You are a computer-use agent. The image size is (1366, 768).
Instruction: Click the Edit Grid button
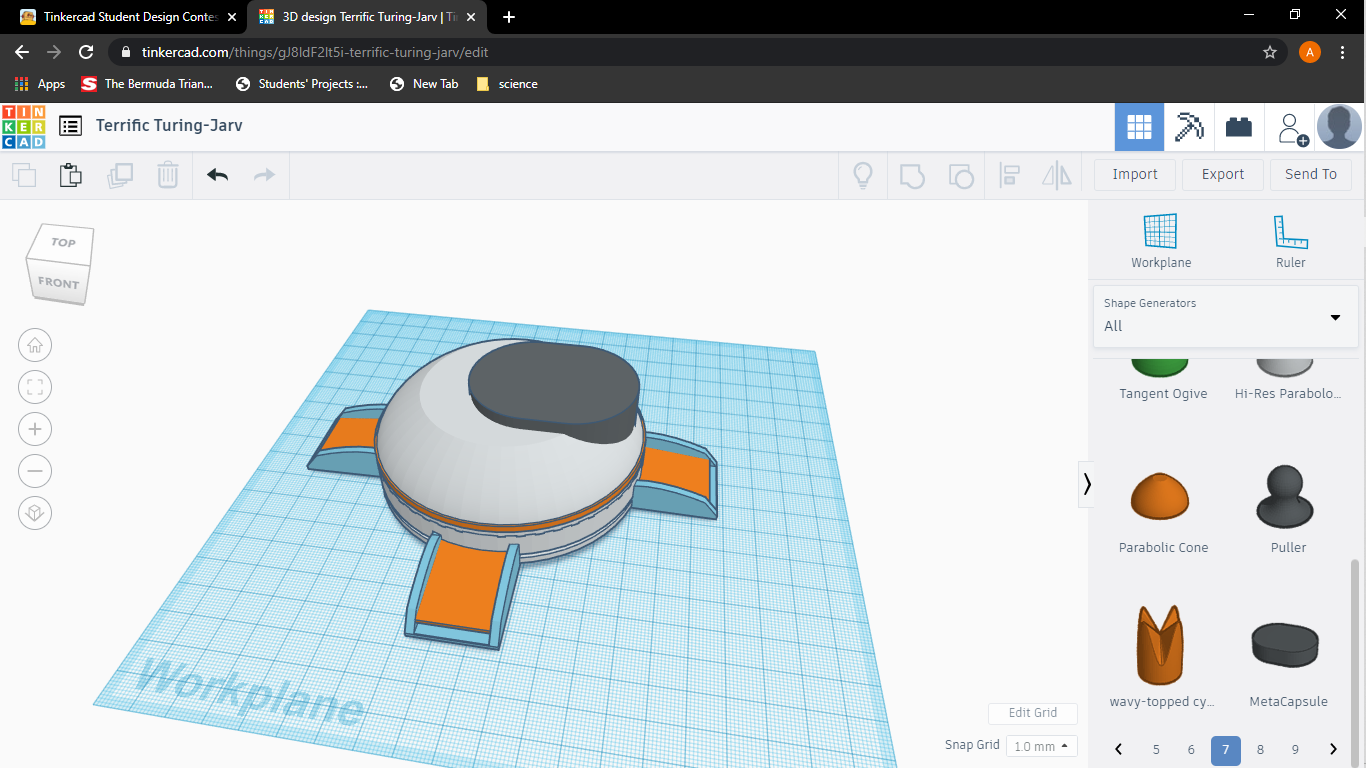(1033, 713)
